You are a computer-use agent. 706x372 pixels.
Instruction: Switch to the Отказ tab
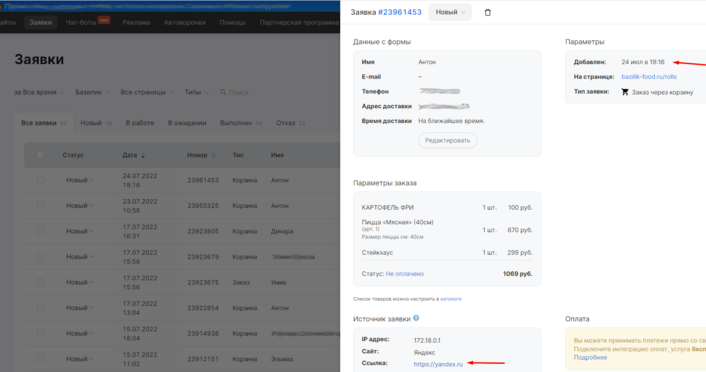[x=290, y=123]
